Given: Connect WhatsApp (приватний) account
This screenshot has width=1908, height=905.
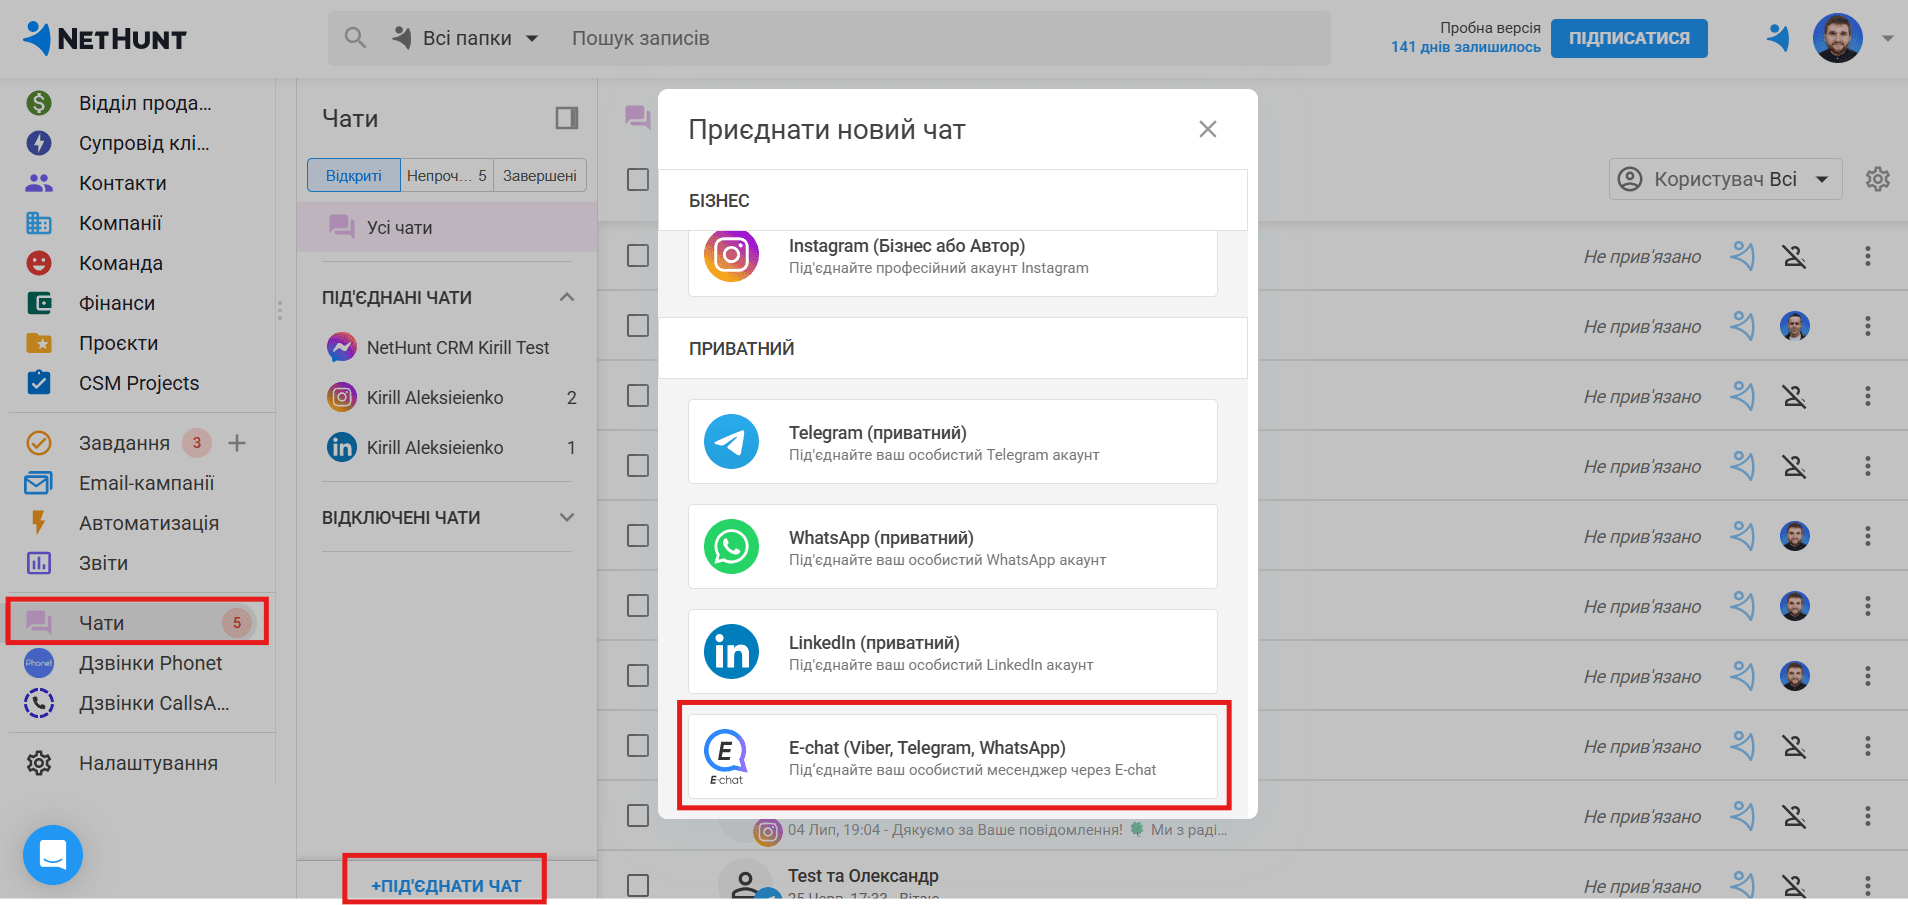Looking at the screenshot, I should point(953,547).
